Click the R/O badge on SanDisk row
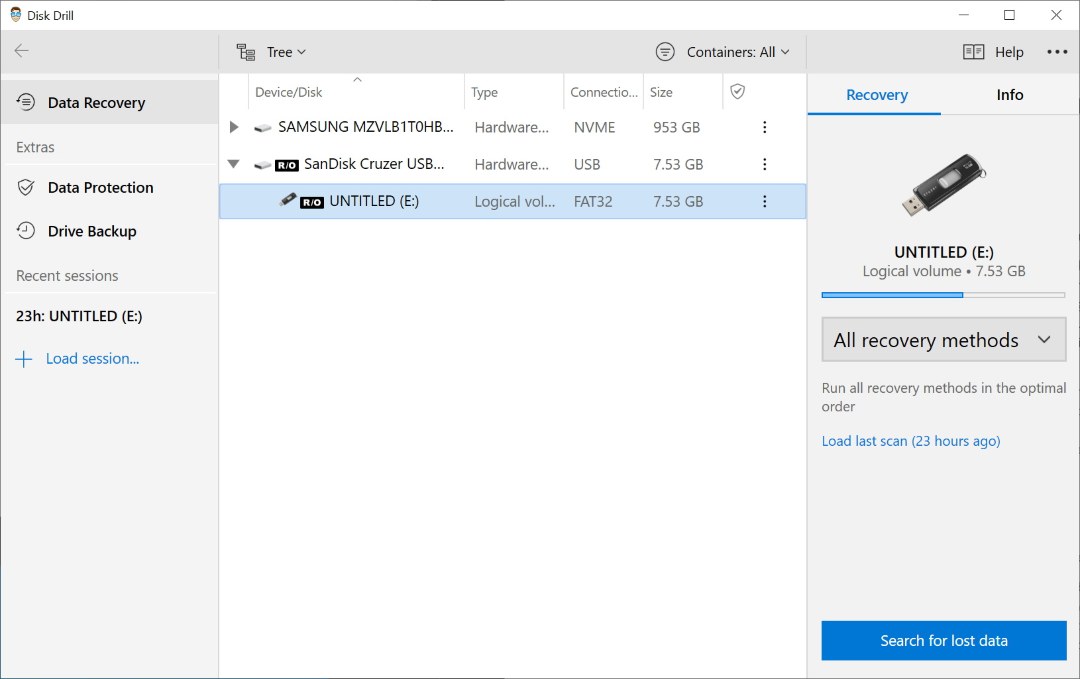The image size is (1080, 679). [287, 165]
